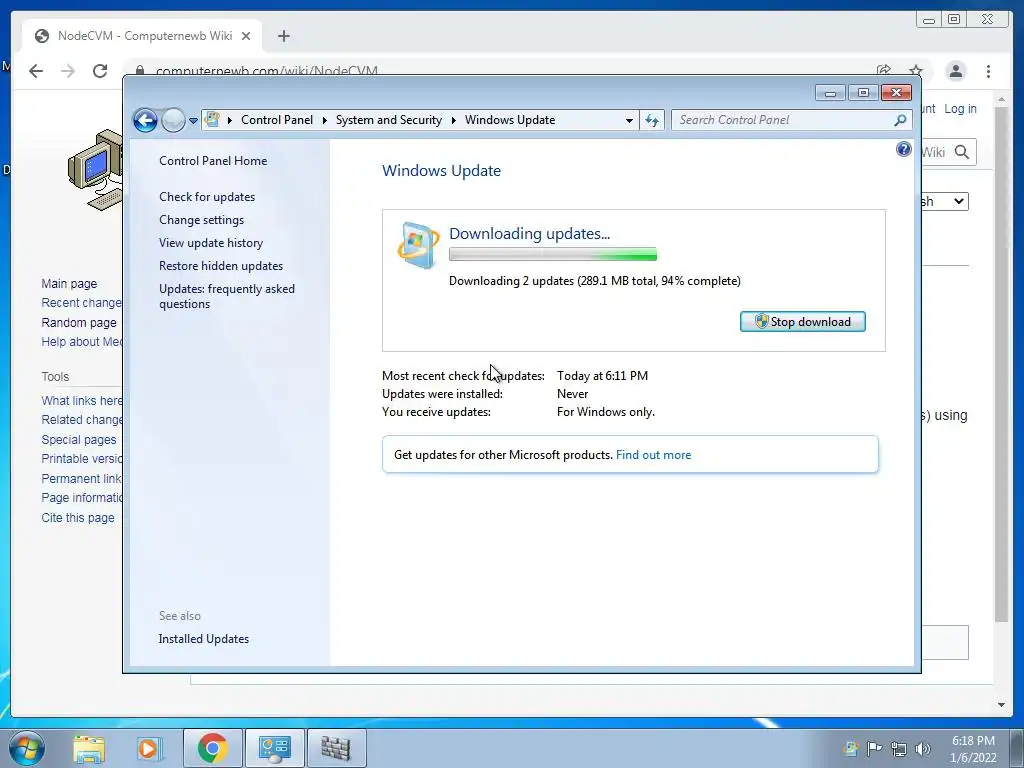This screenshot has width=1024, height=768.
Task: Open wiki Main page link
Action: pos(69,283)
